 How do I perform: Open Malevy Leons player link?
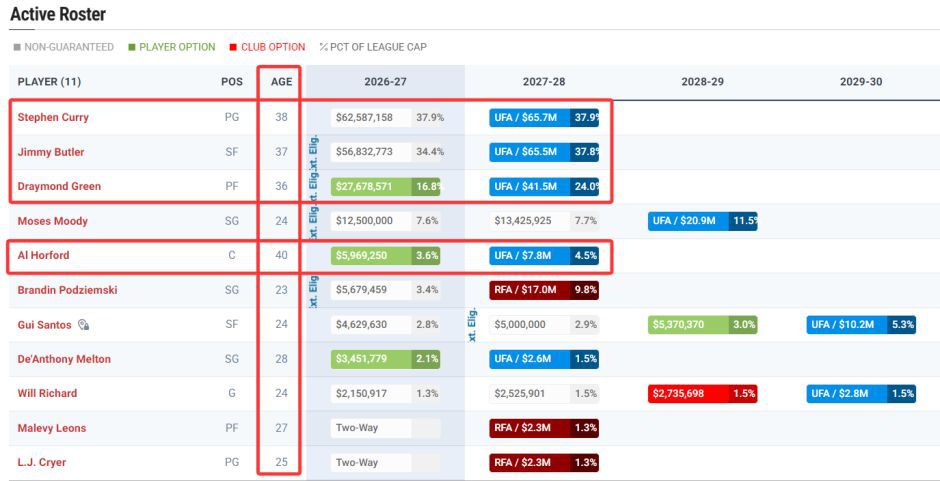pos(52,428)
